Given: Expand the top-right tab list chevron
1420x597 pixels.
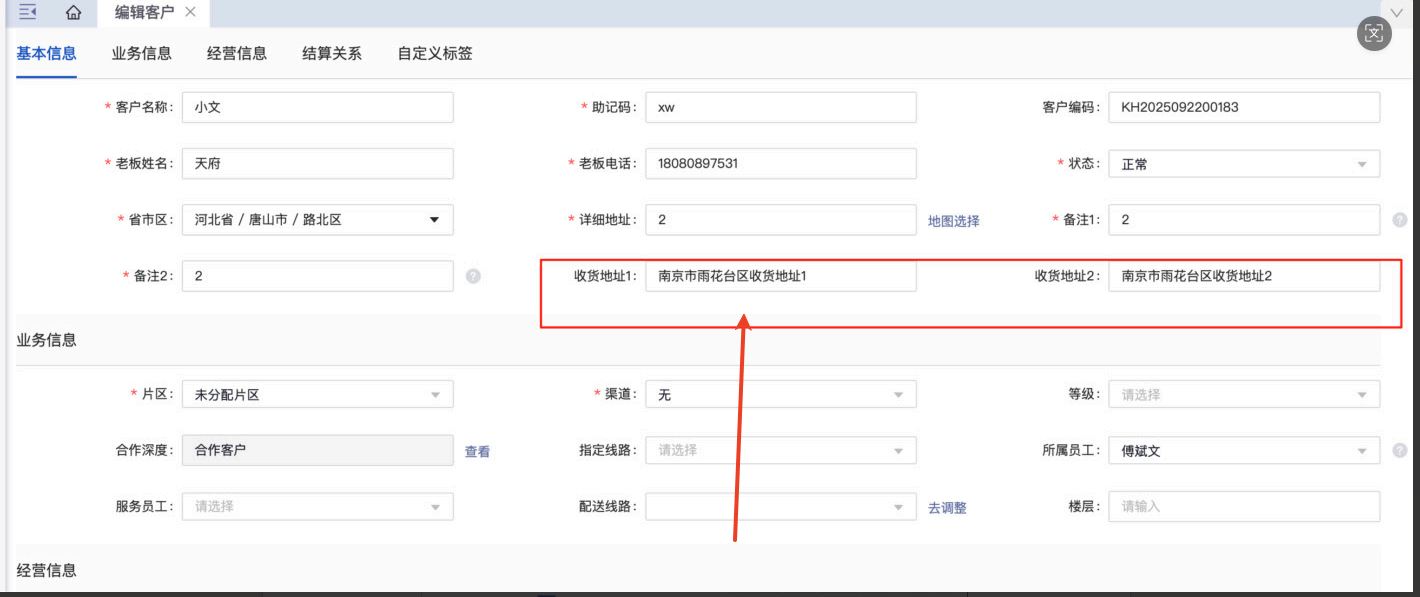Looking at the screenshot, I should [1397, 11].
